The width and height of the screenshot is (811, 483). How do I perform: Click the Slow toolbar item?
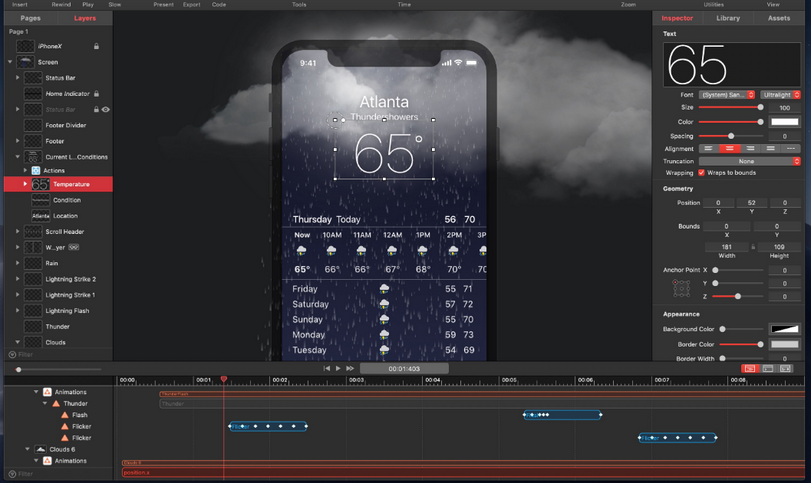[x=115, y=4]
